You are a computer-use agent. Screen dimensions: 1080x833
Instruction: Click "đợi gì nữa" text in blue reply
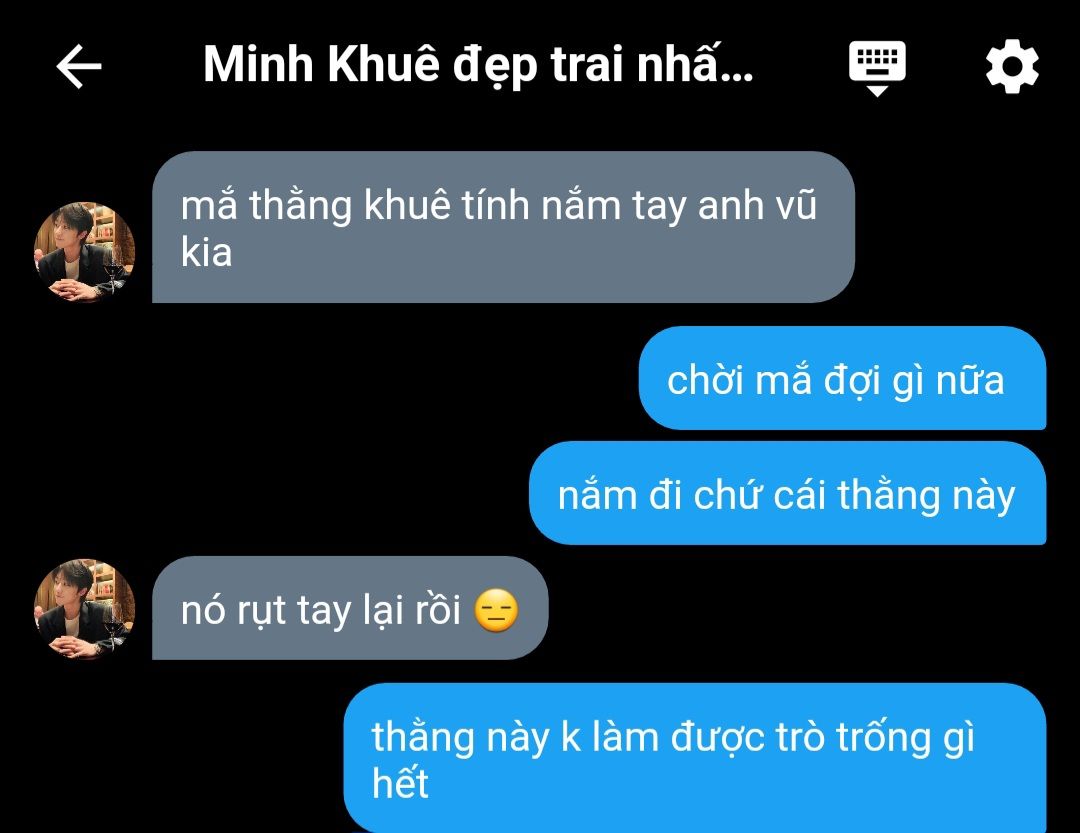(914, 380)
